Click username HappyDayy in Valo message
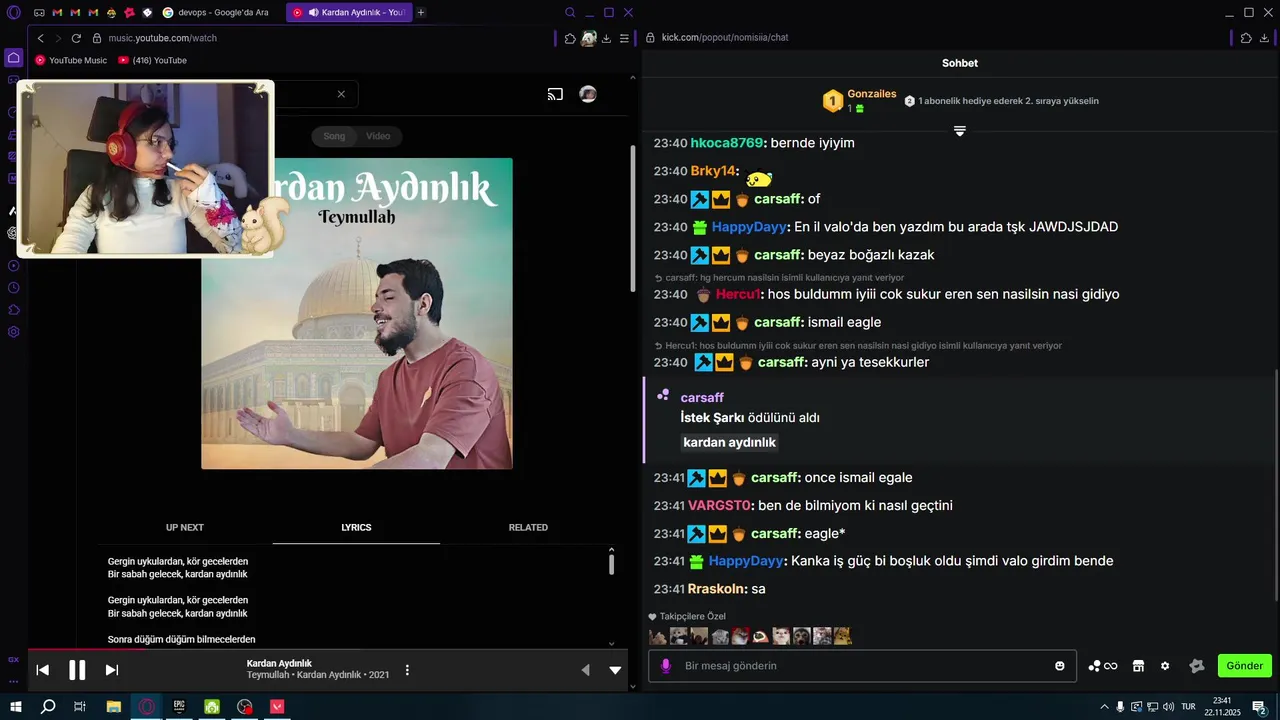Screen dimensions: 1280x720 point(747,227)
